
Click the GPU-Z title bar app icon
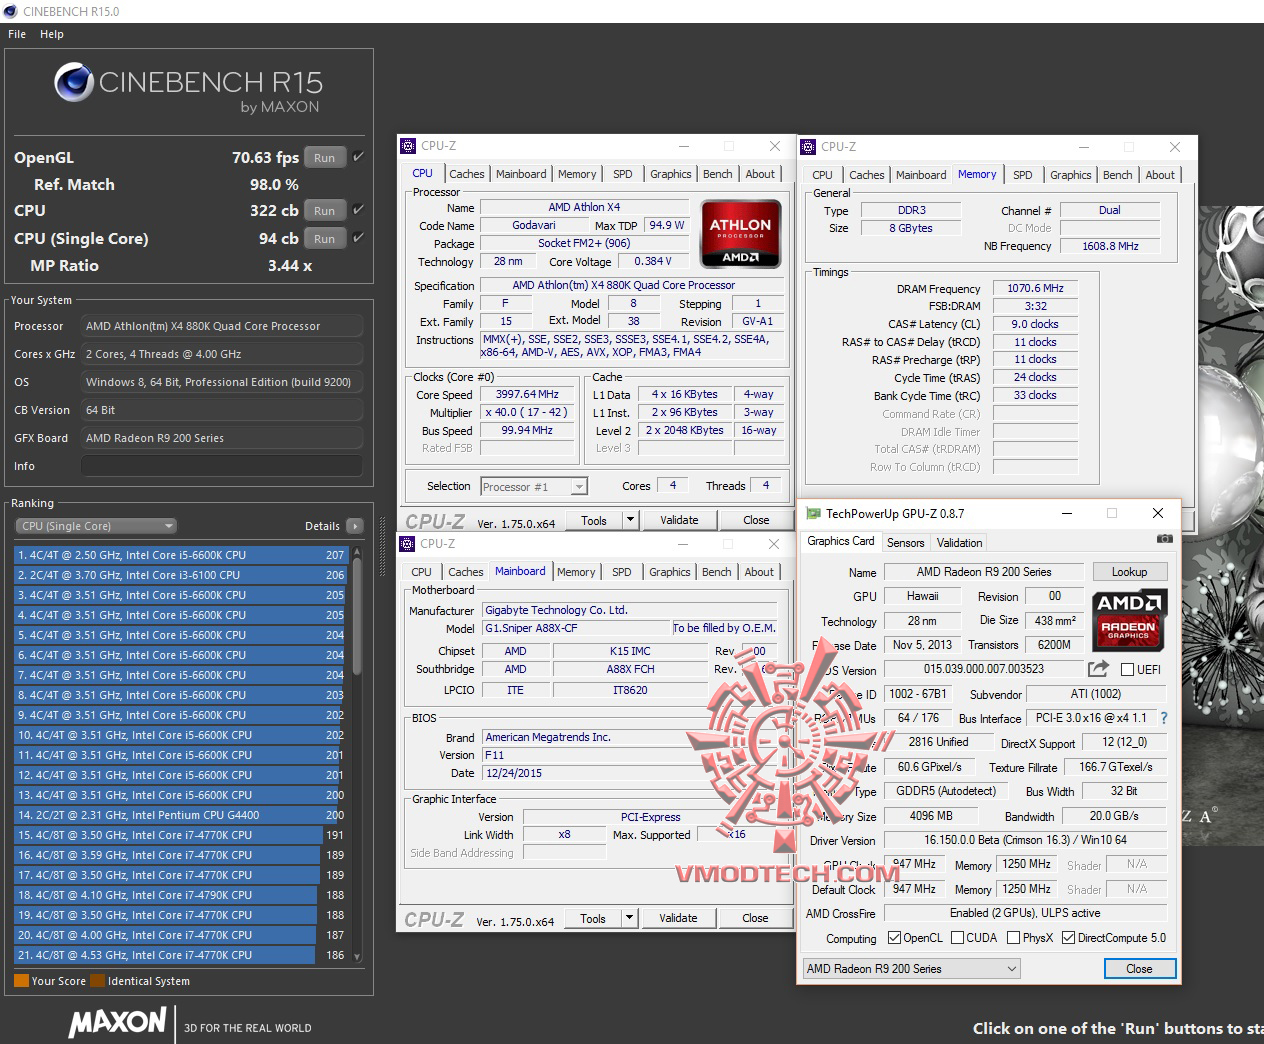(x=814, y=513)
